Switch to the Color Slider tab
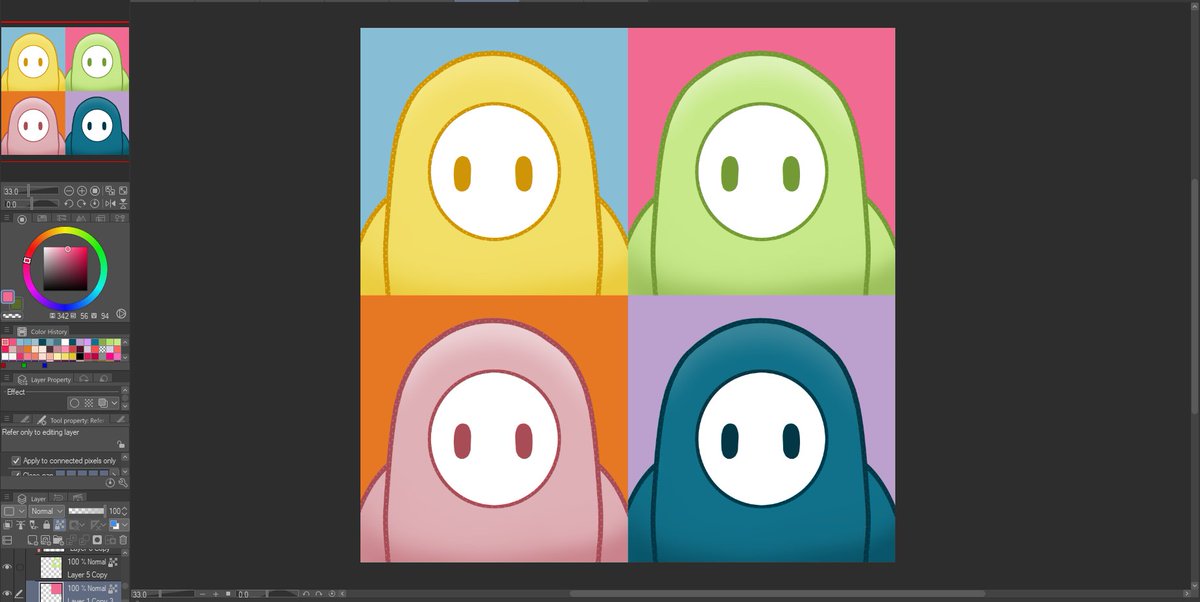This screenshot has height=602, width=1200. click(61, 218)
